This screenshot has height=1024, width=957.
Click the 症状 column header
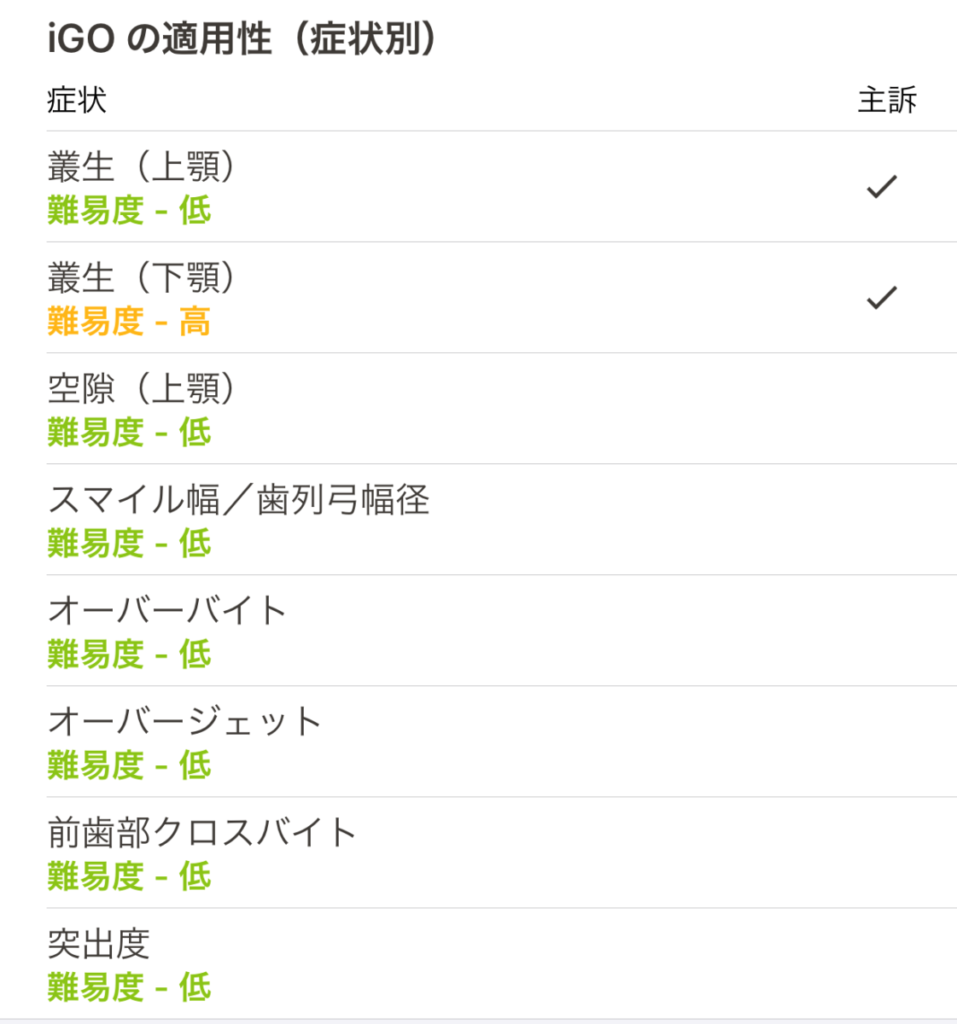pyautogui.click(x=77, y=100)
